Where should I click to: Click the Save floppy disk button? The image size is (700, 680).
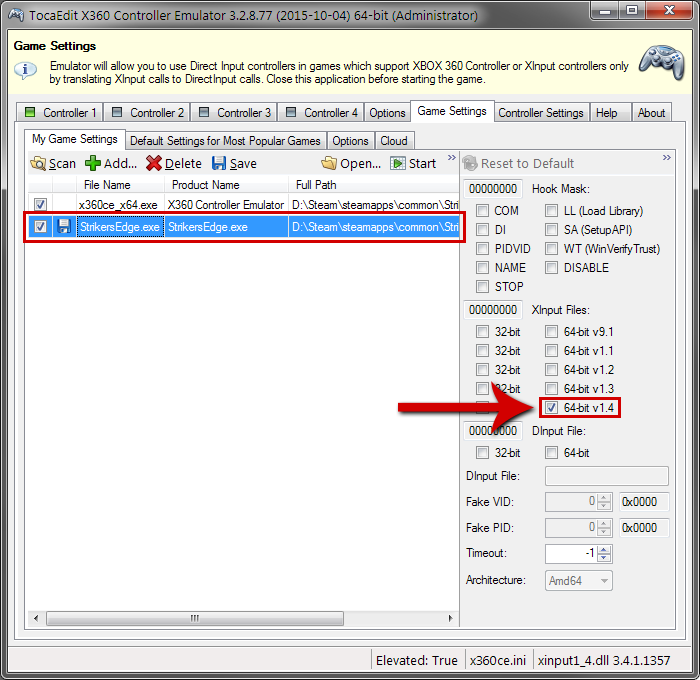(x=234, y=163)
